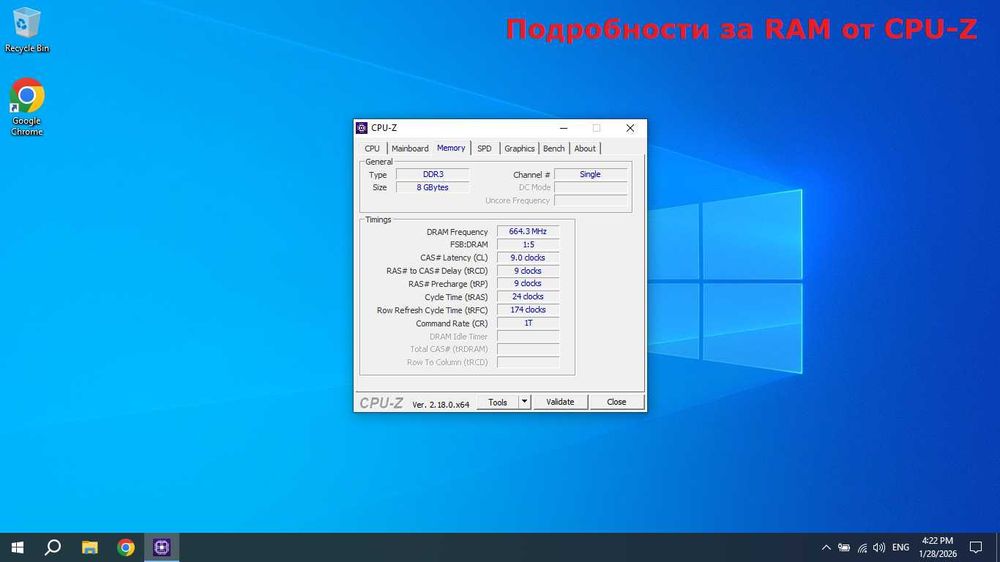Click the empty Row To Column field
Viewport: 1000px width, 562px height.
coord(528,362)
